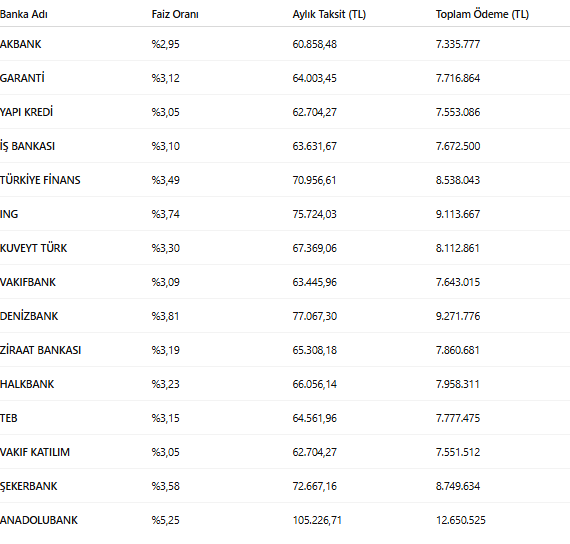Select KUVEYT TÜRK interest rate %3,30
The height and width of the screenshot is (544, 570).
pos(165,248)
